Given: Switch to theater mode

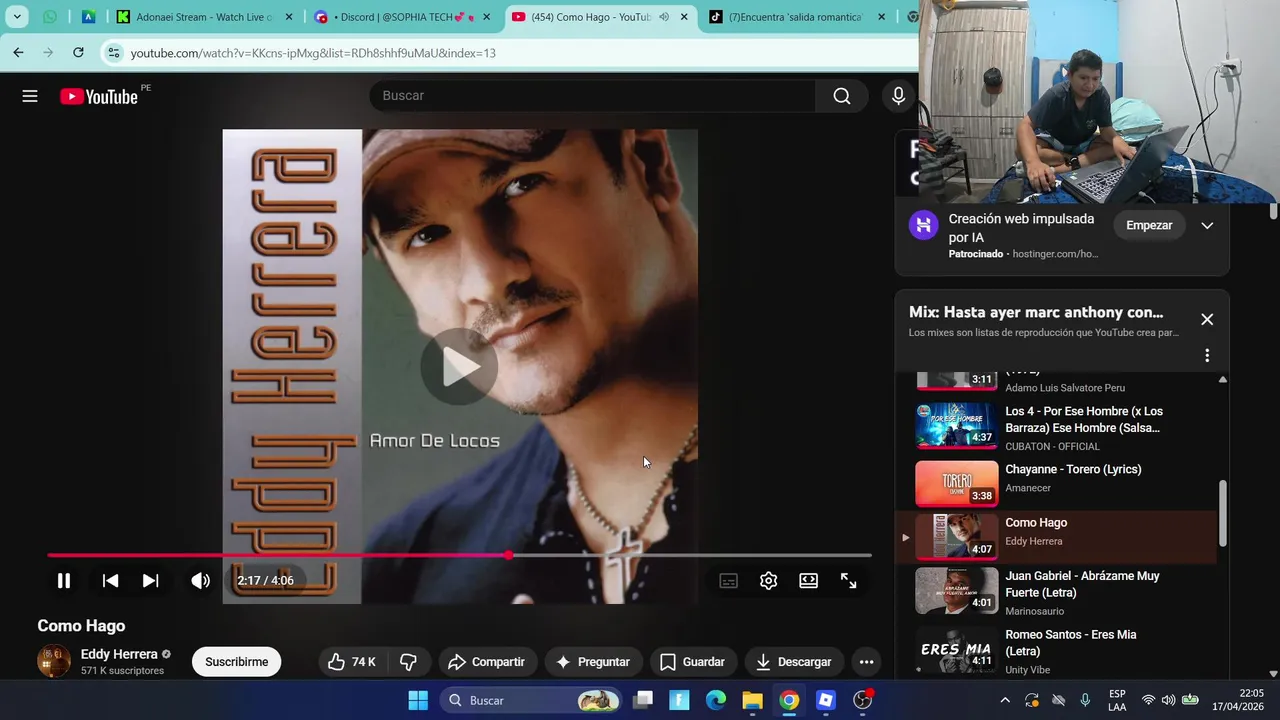Looking at the screenshot, I should pos(808,581).
